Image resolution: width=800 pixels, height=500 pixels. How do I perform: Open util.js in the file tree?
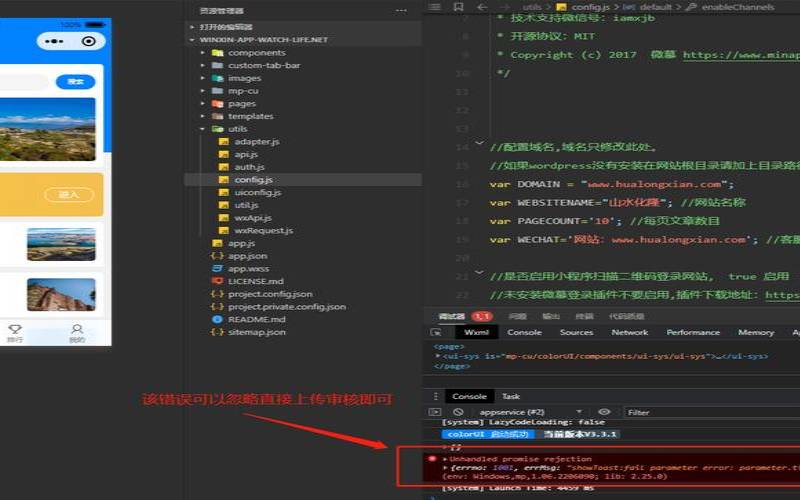click(x=246, y=205)
